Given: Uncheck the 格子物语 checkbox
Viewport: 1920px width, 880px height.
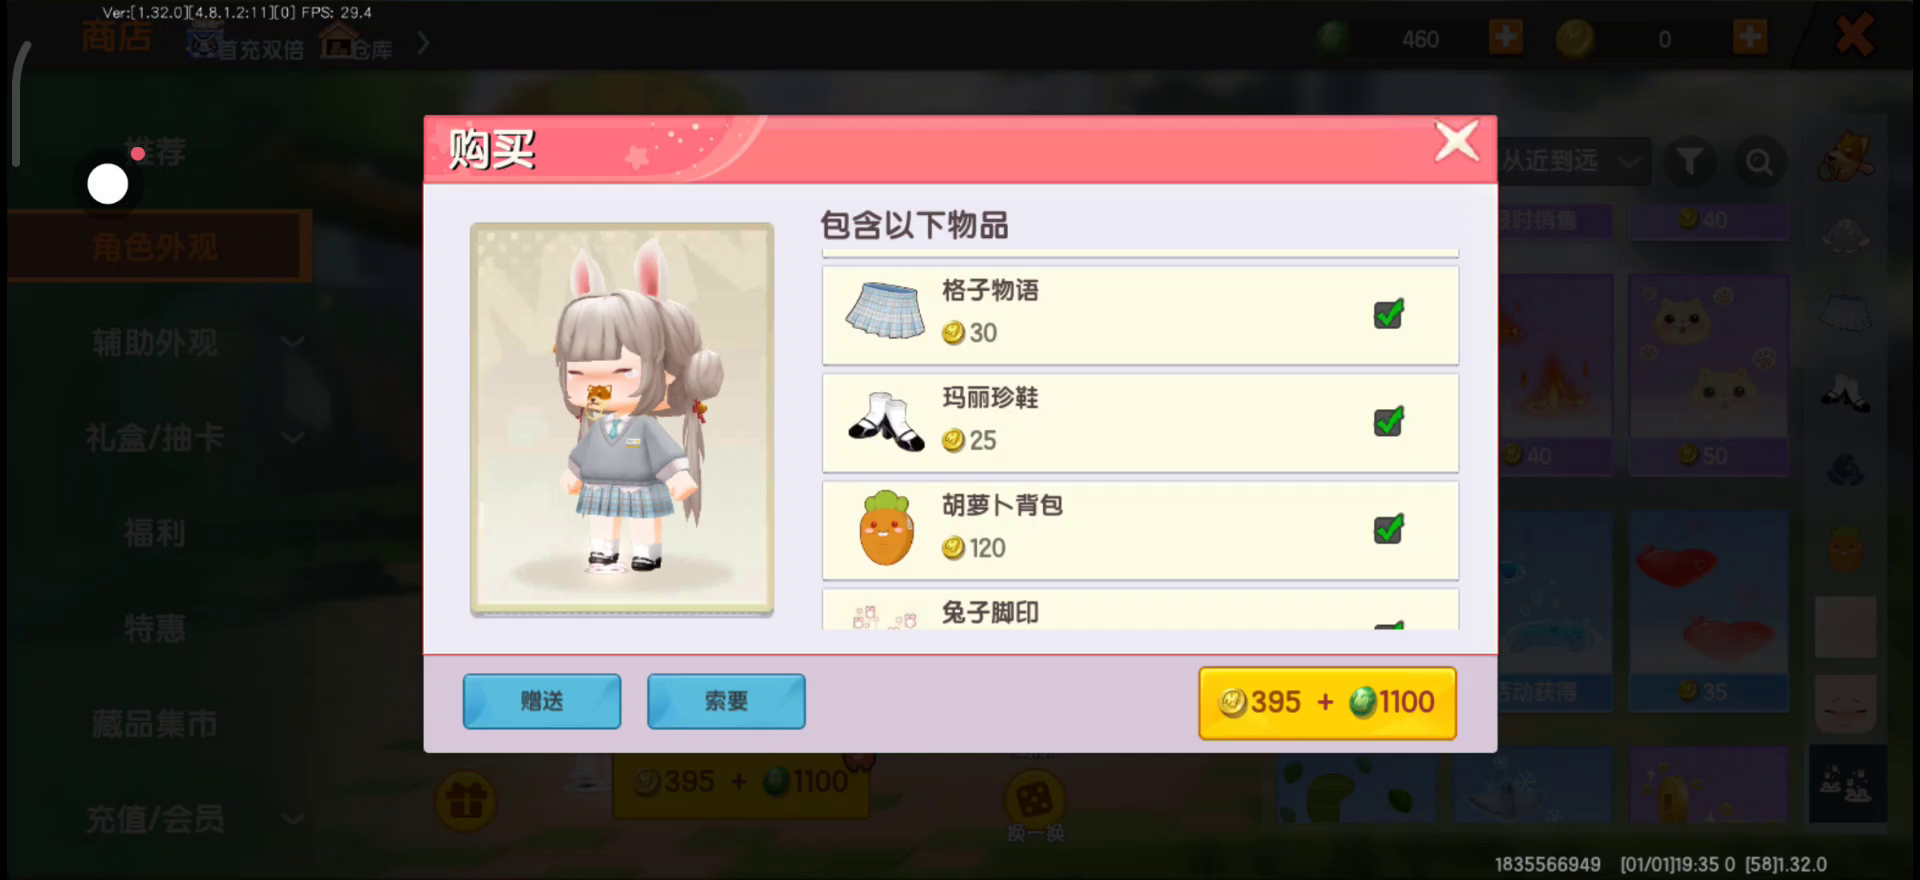Looking at the screenshot, I should click(1388, 314).
